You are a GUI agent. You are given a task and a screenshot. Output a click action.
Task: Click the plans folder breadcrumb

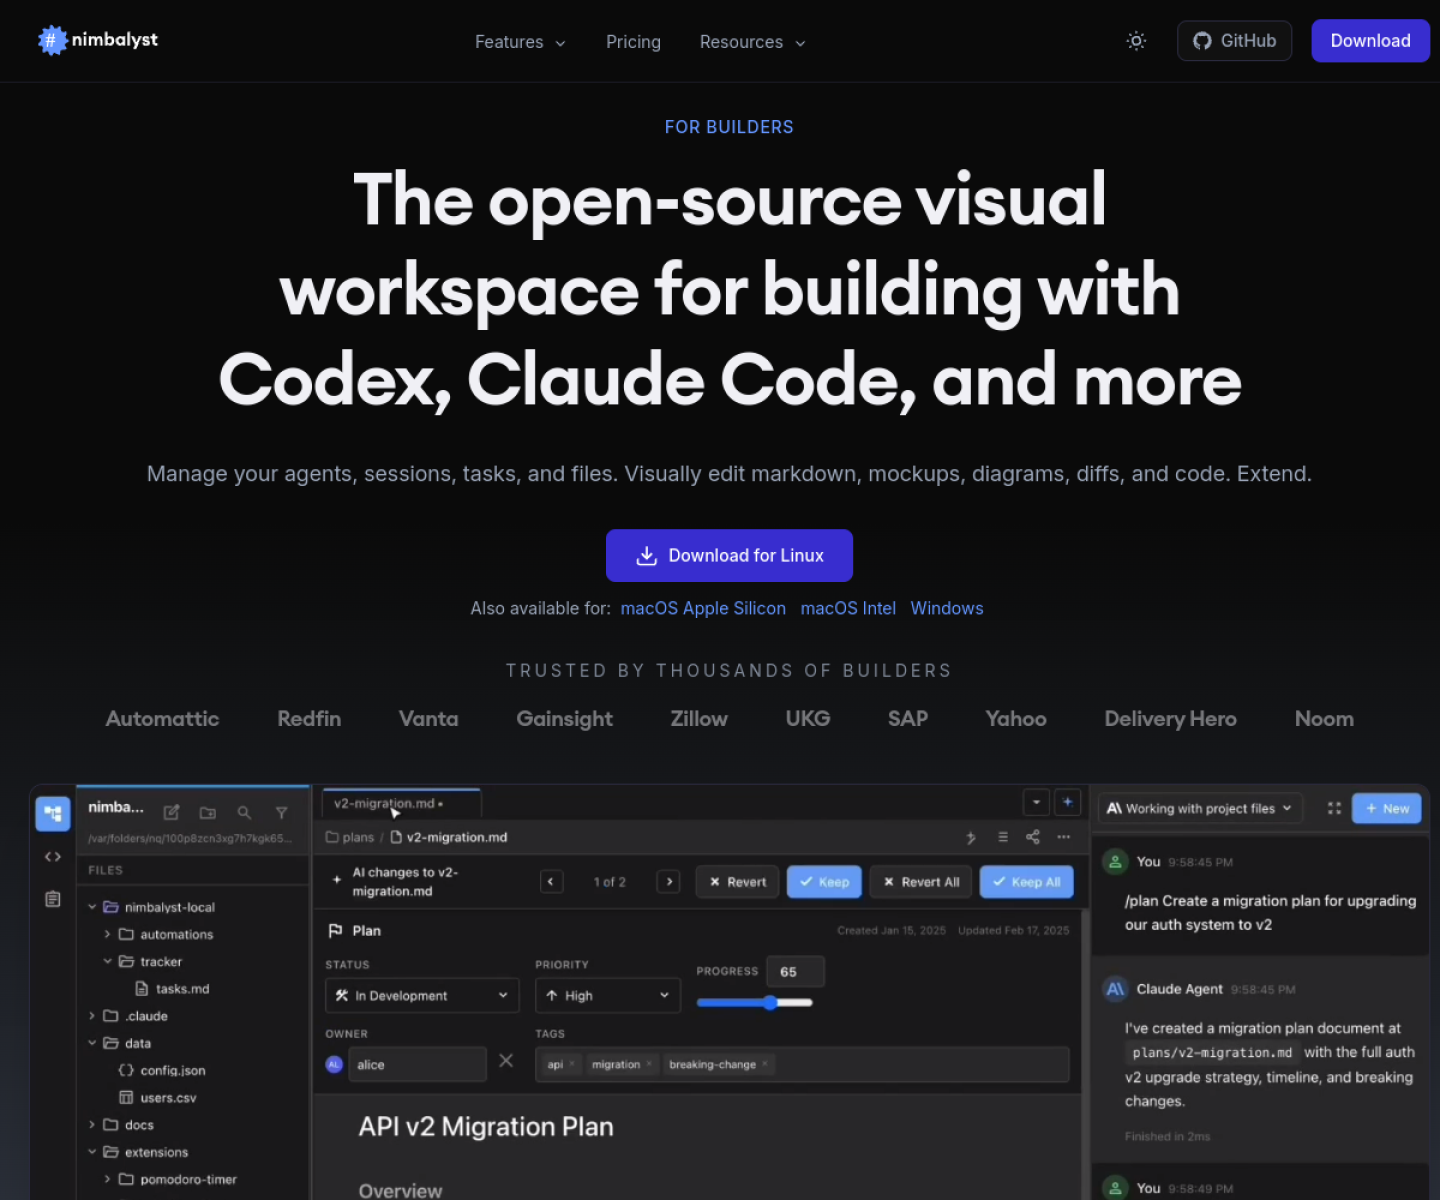click(350, 837)
